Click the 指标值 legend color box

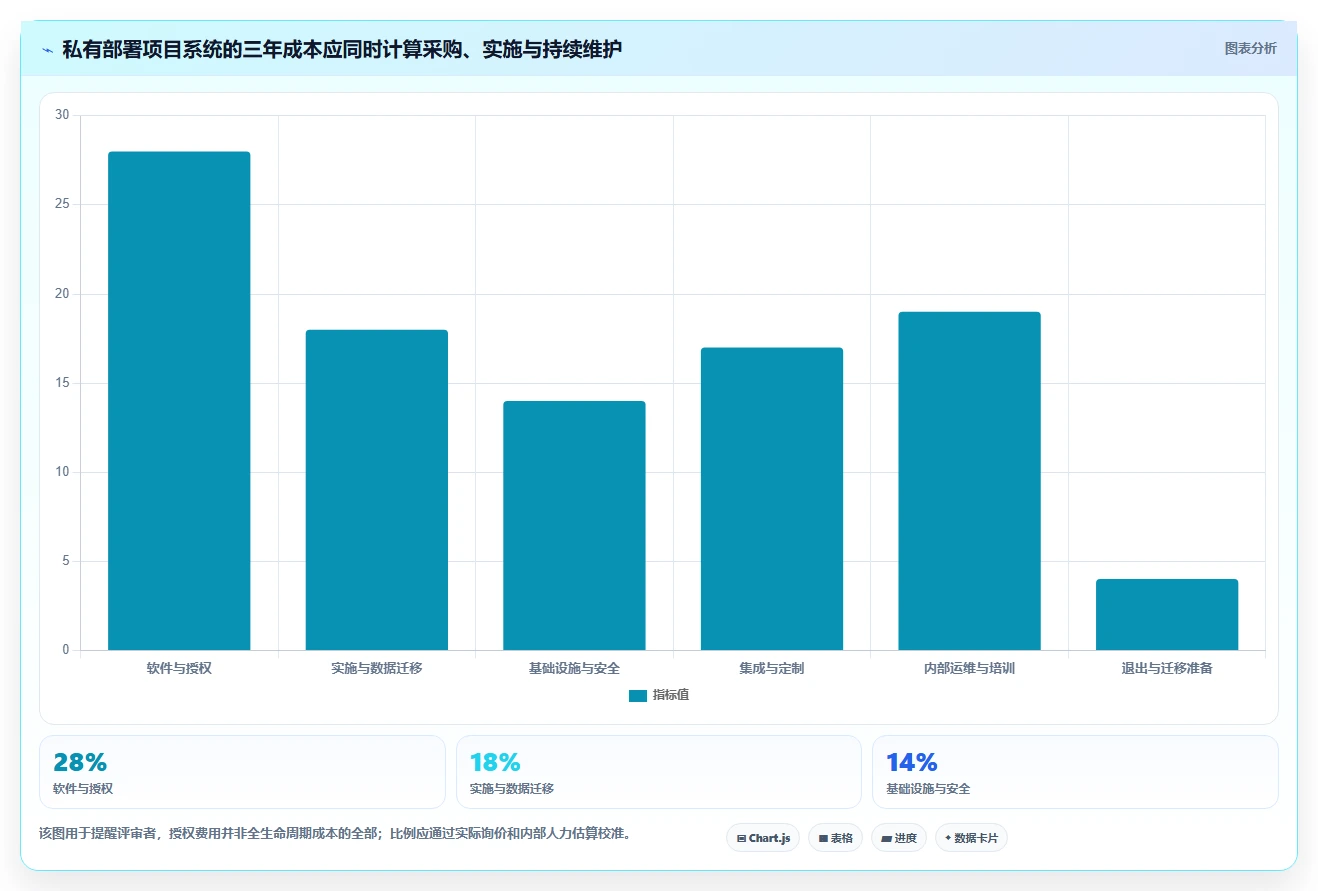pyautogui.click(x=638, y=696)
